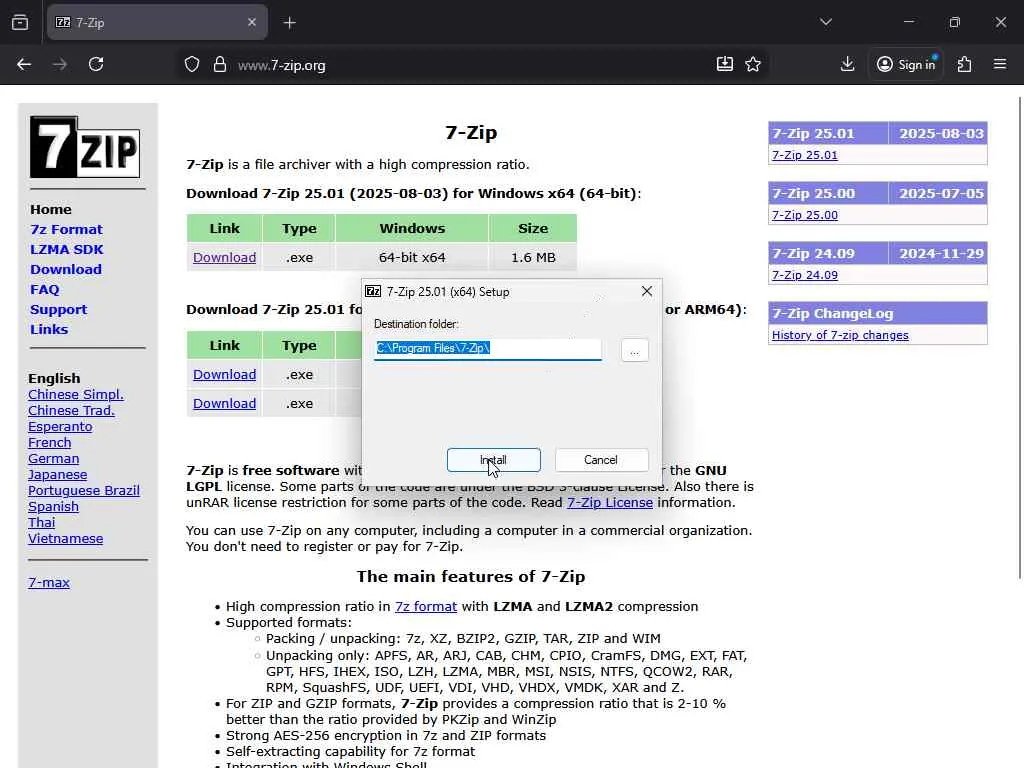Click the padlock site security icon
1024x768 pixels.
click(220, 64)
